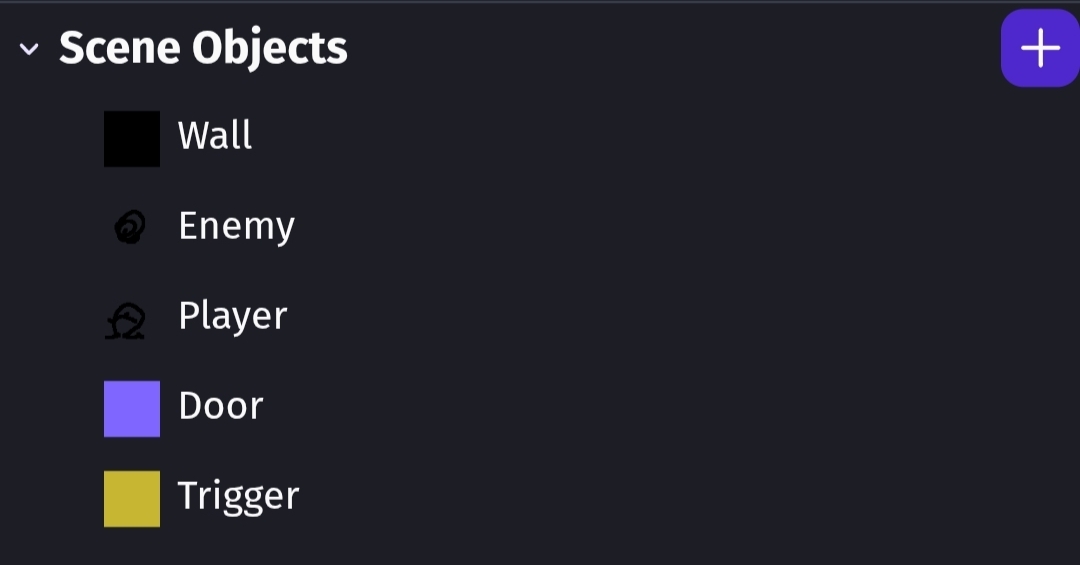Click the Scene Objects header title
The height and width of the screenshot is (565, 1080).
(x=203, y=48)
